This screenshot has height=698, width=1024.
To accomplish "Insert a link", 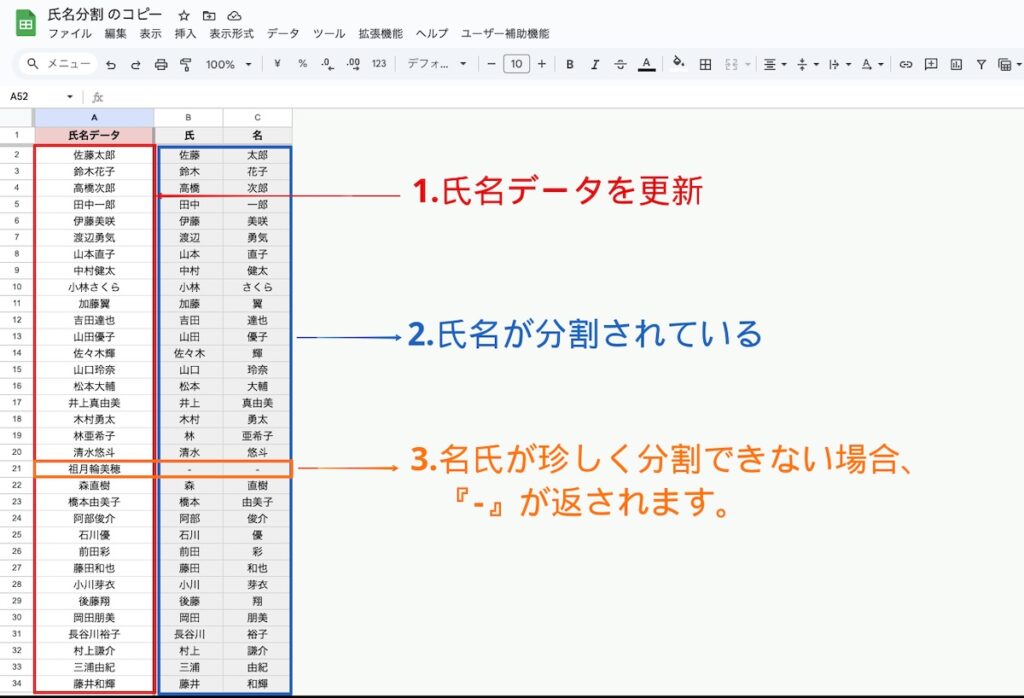I will click(905, 64).
